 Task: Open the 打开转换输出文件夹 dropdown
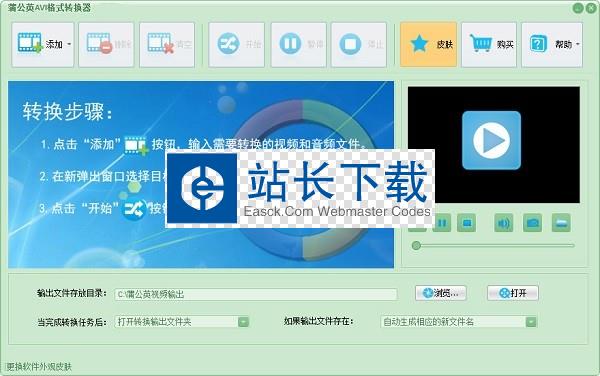tap(182, 322)
